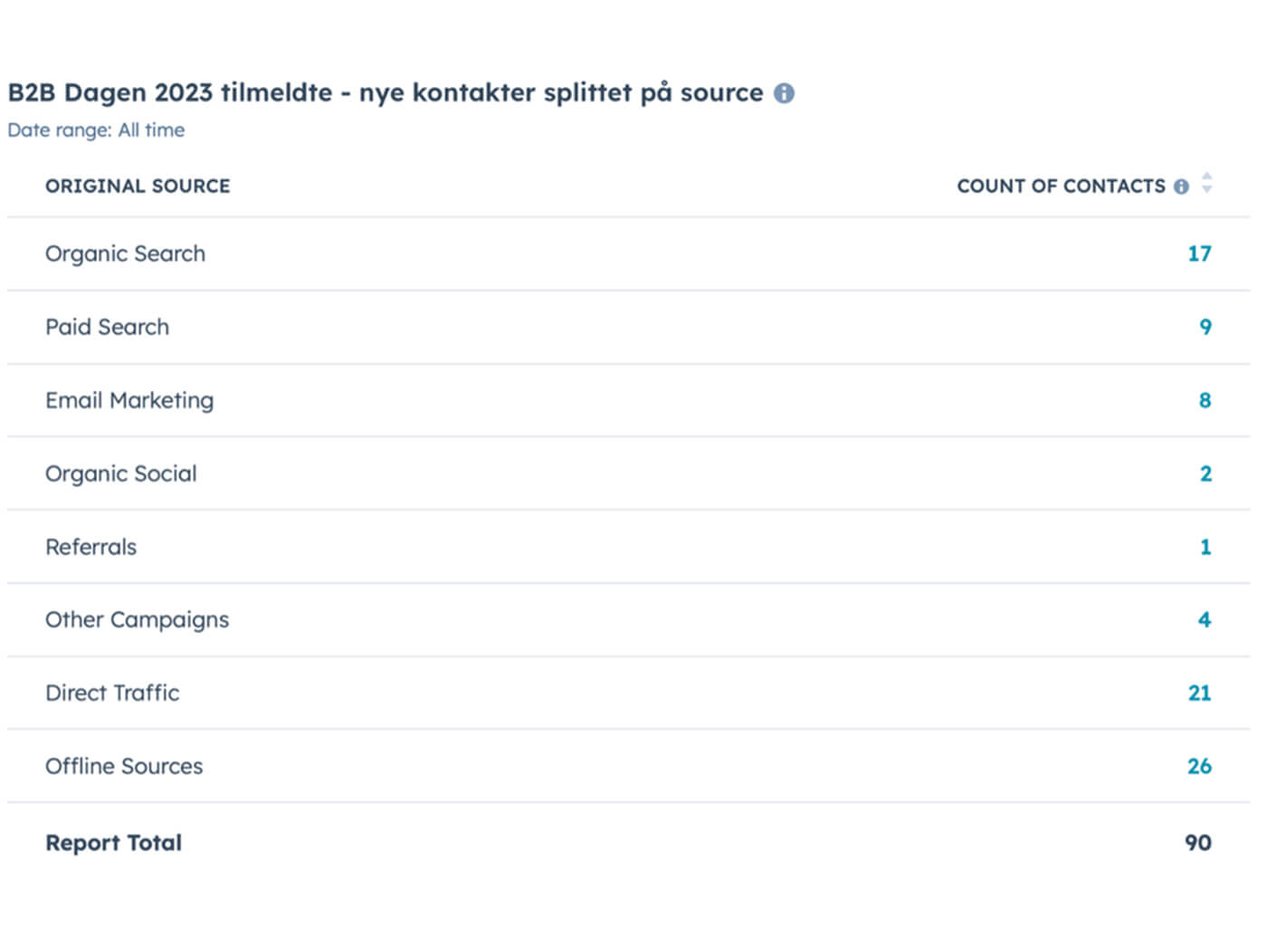Screen dimensions: 1267x929
Task: Click the Original Source column header
Action: [x=137, y=186]
